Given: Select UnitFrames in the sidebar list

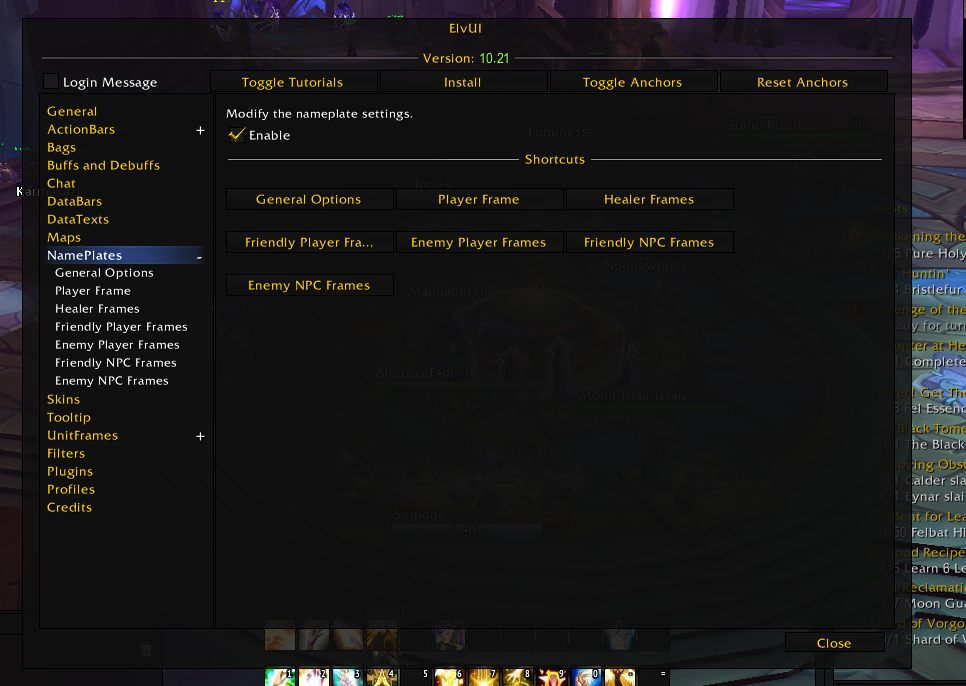Looking at the screenshot, I should 82,435.
